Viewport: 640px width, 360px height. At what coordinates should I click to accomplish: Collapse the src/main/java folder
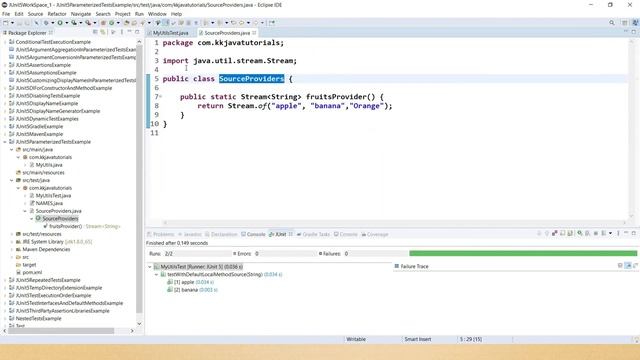12,149
